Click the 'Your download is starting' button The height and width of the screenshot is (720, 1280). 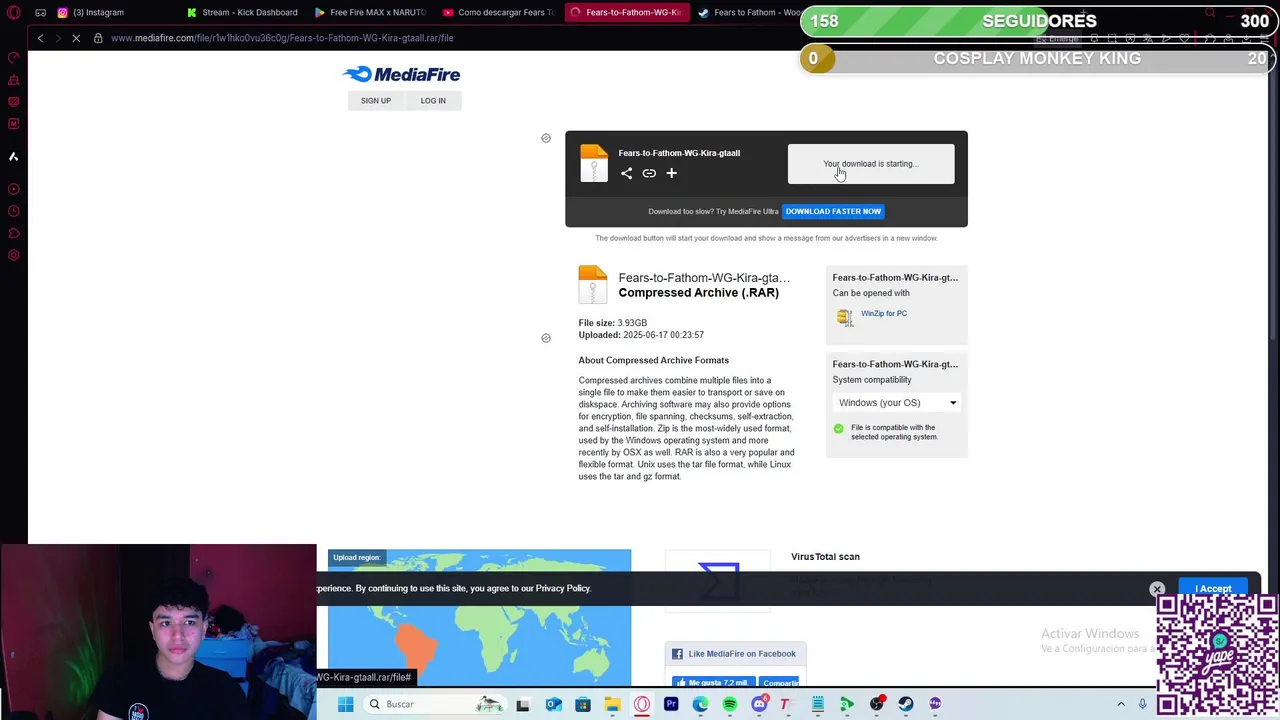[x=871, y=164]
